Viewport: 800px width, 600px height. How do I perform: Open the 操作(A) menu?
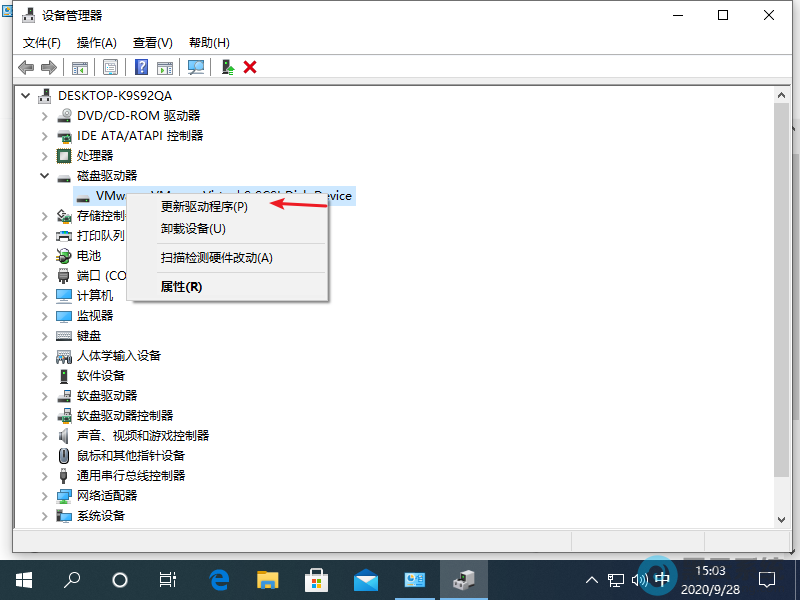pos(97,43)
